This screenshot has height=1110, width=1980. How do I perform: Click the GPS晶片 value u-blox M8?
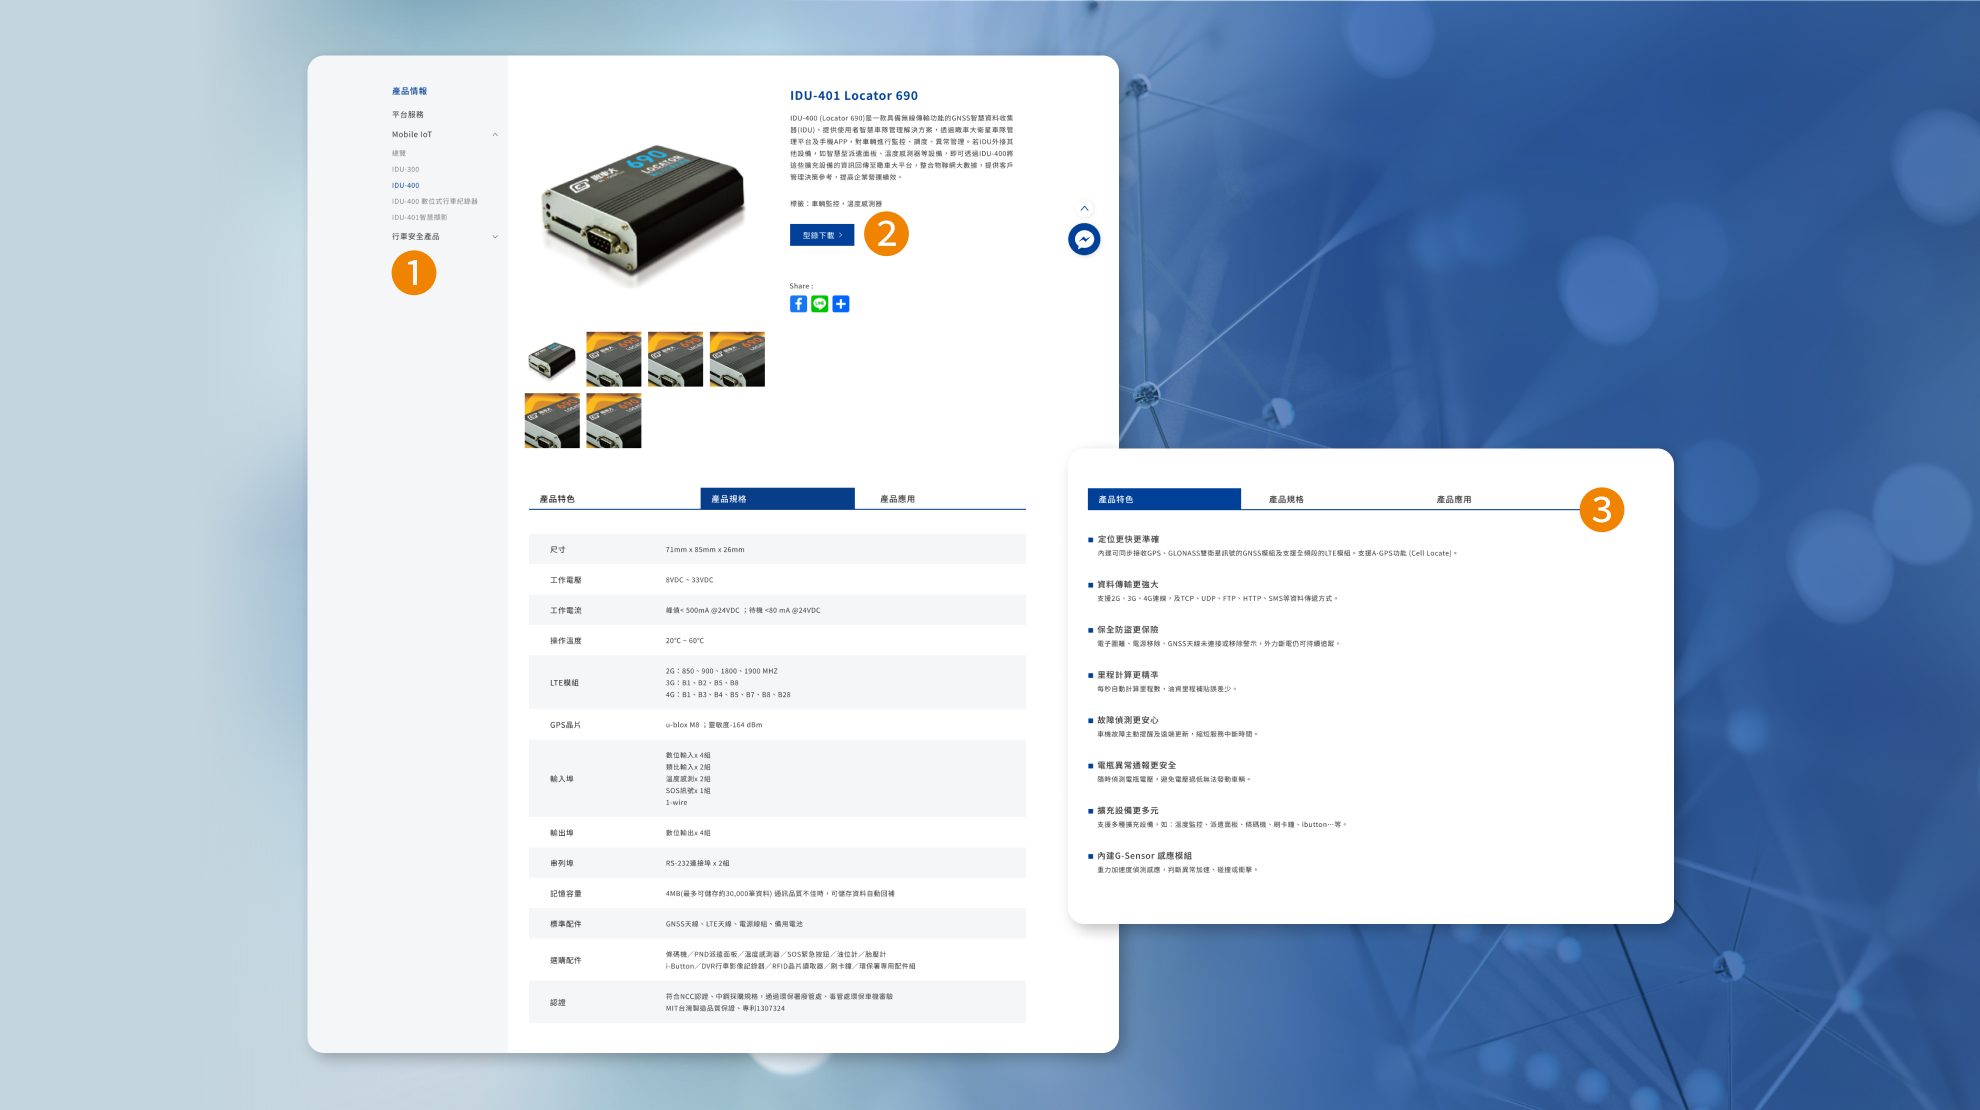pyautogui.click(x=714, y=725)
